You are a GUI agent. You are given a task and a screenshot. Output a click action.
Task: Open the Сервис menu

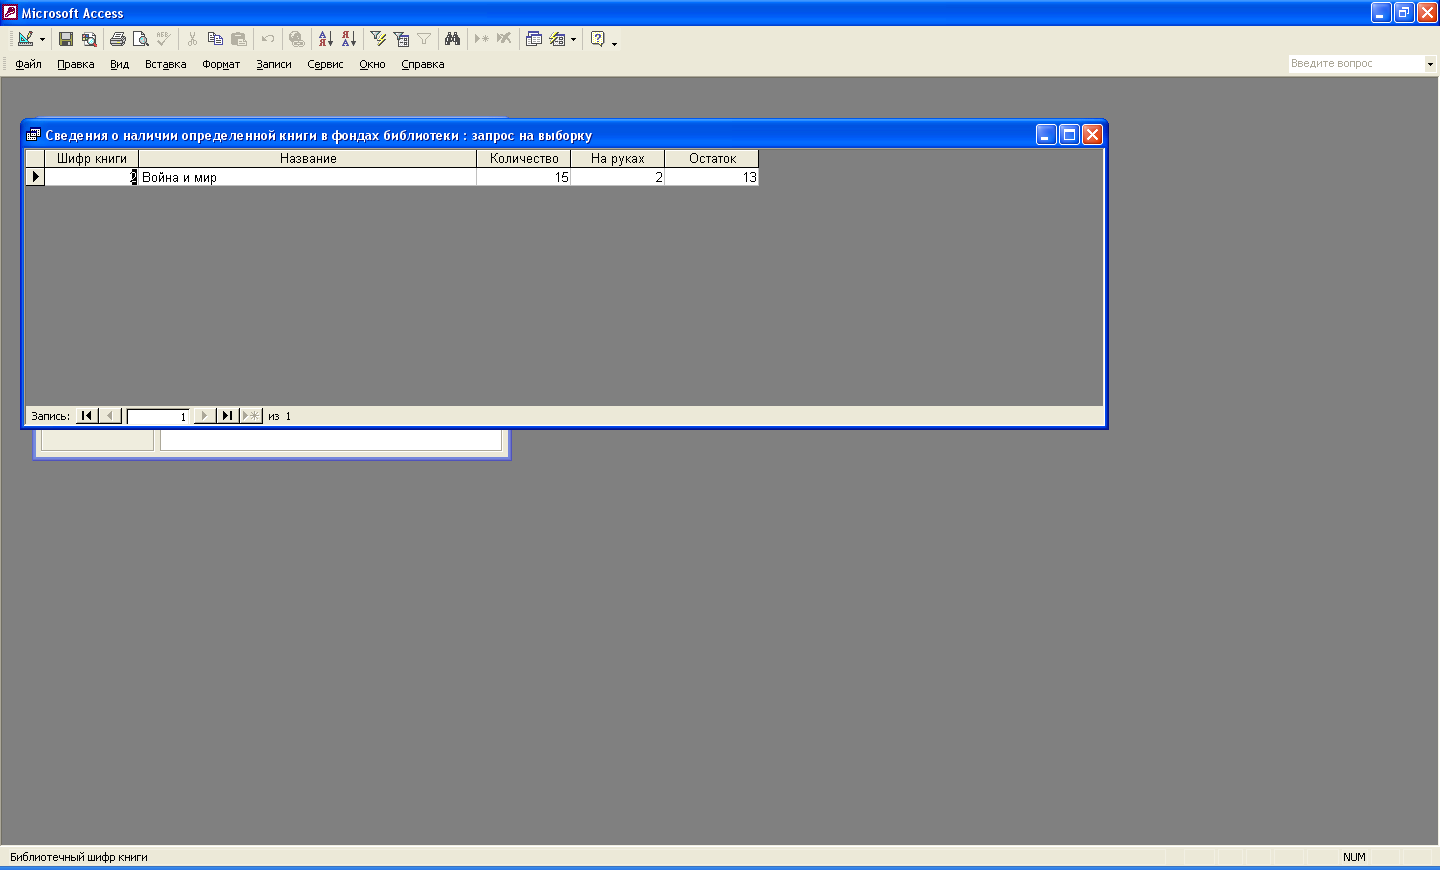pyautogui.click(x=325, y=64)
